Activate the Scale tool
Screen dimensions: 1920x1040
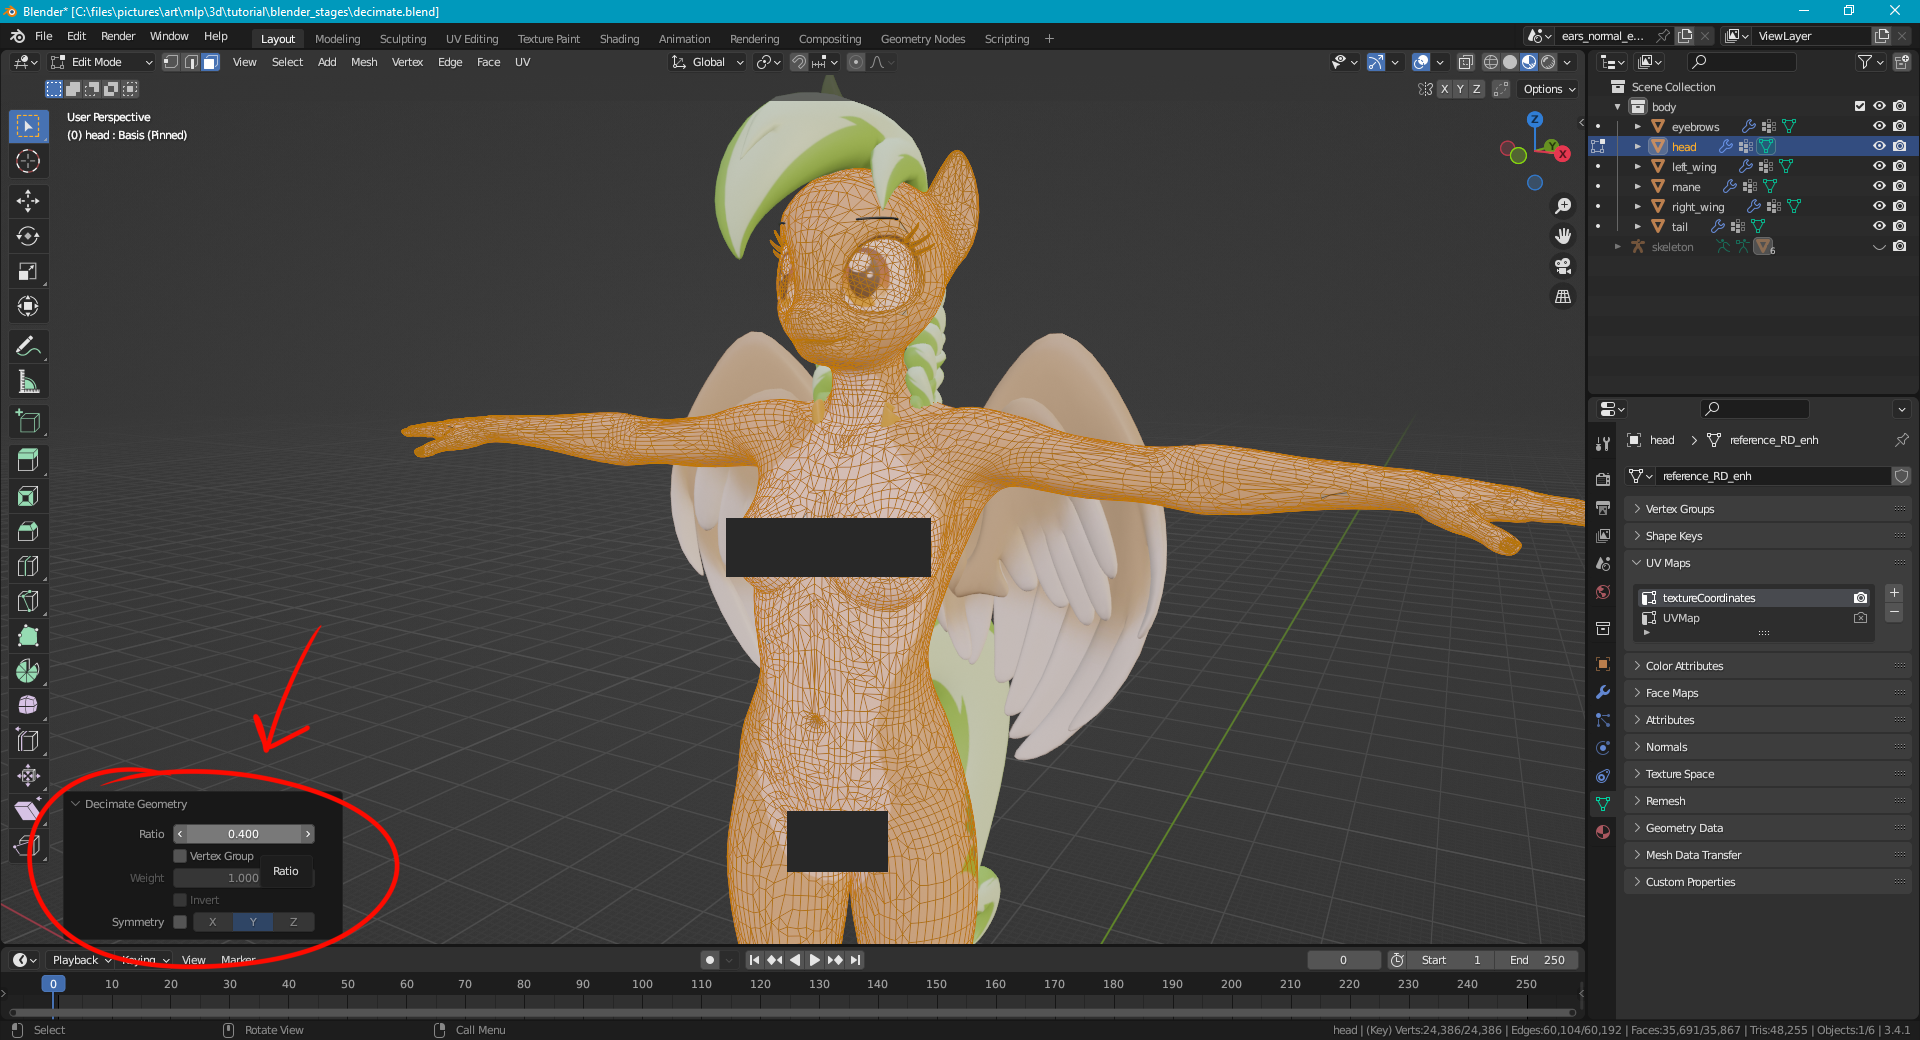point(28,271)
